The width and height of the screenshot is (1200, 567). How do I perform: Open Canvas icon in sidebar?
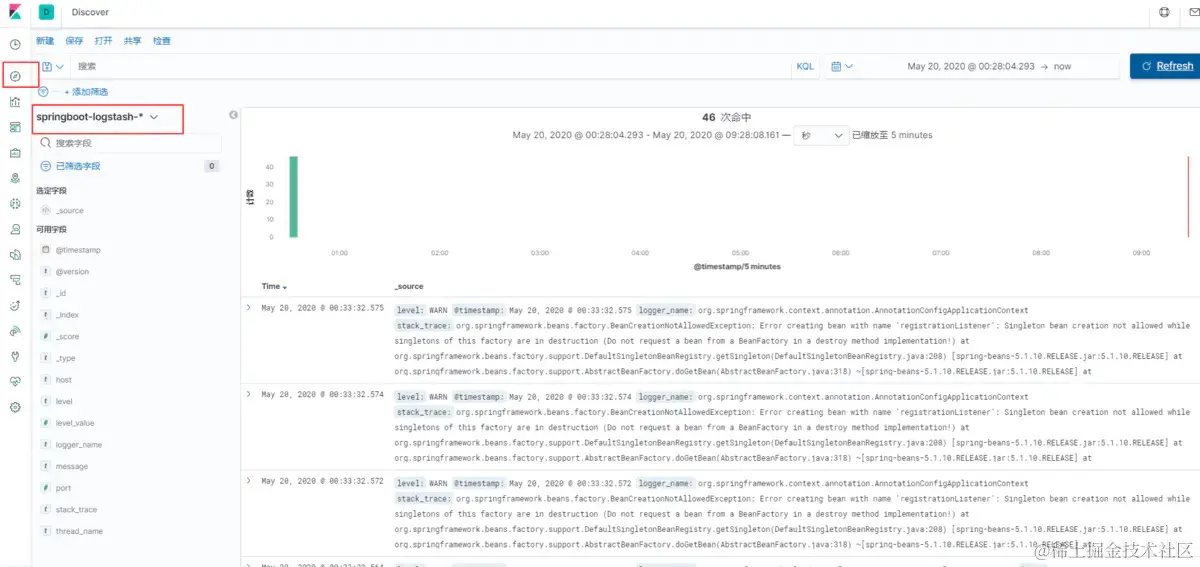tap(15, 153)
